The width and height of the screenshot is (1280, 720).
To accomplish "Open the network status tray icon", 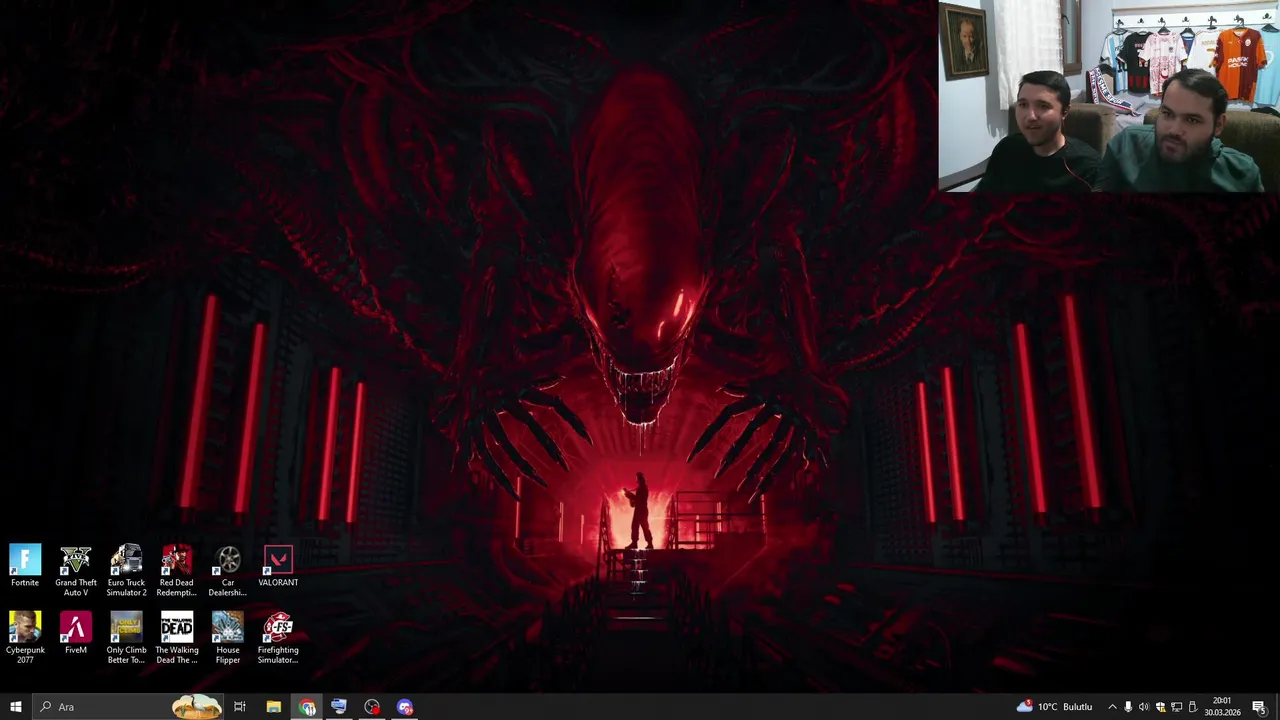I will (1176, 707).
